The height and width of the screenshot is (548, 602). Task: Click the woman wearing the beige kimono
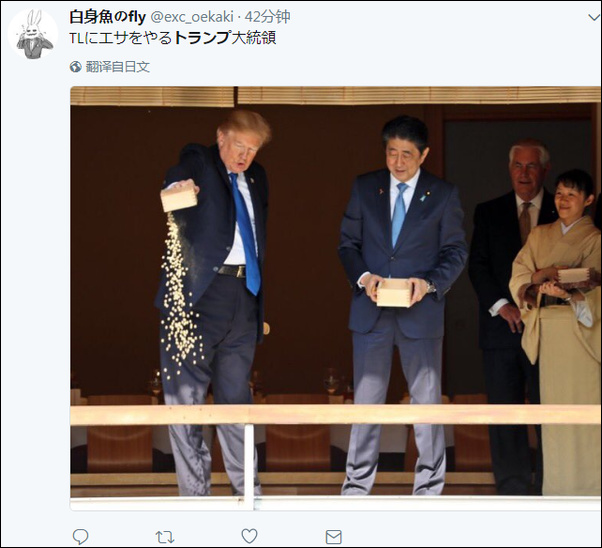click(x=556, y=330)
